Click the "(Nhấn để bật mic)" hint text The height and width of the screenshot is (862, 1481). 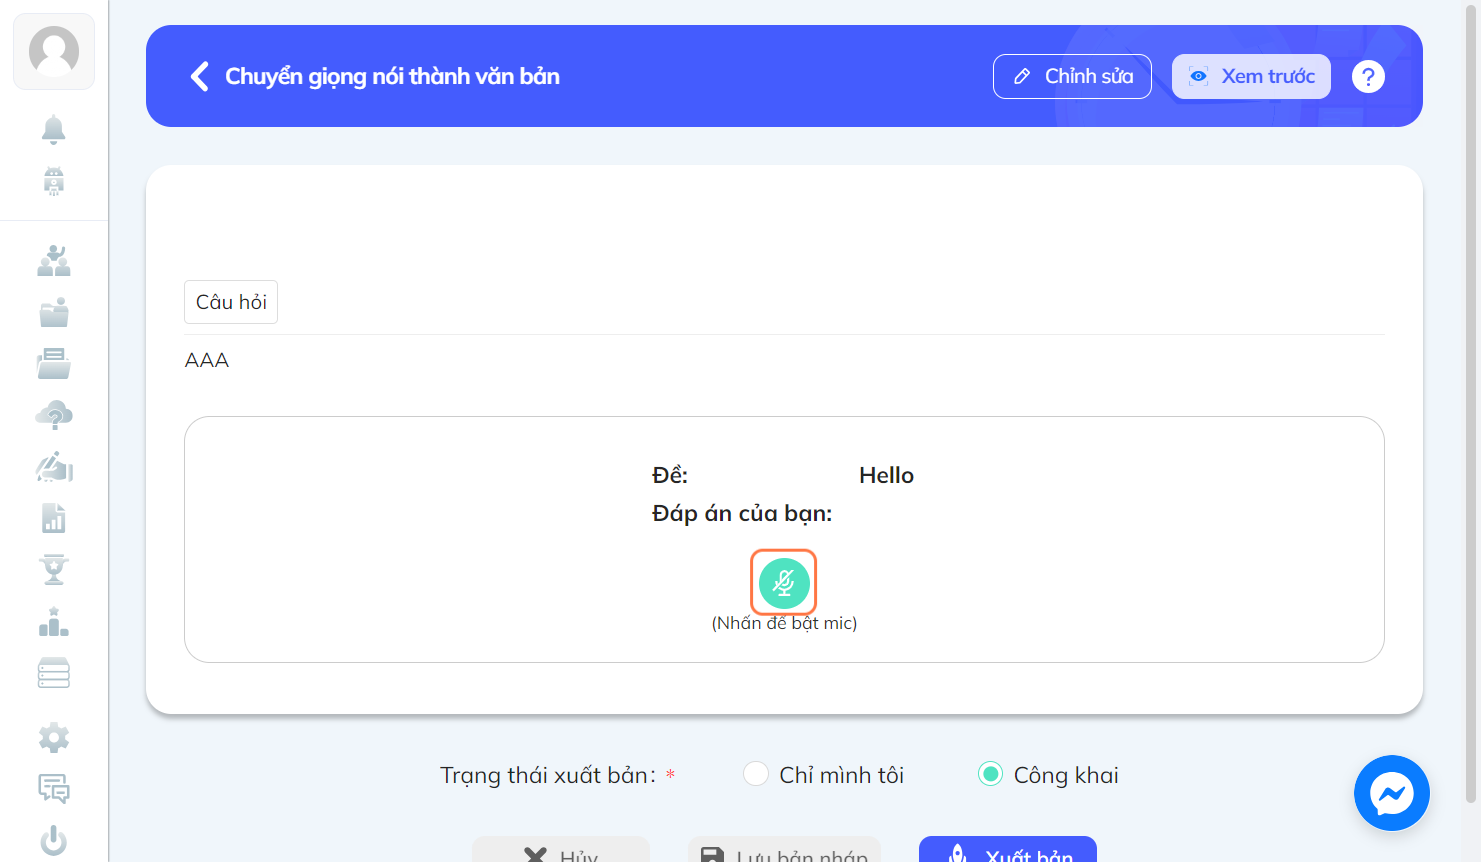pos(784,623)
